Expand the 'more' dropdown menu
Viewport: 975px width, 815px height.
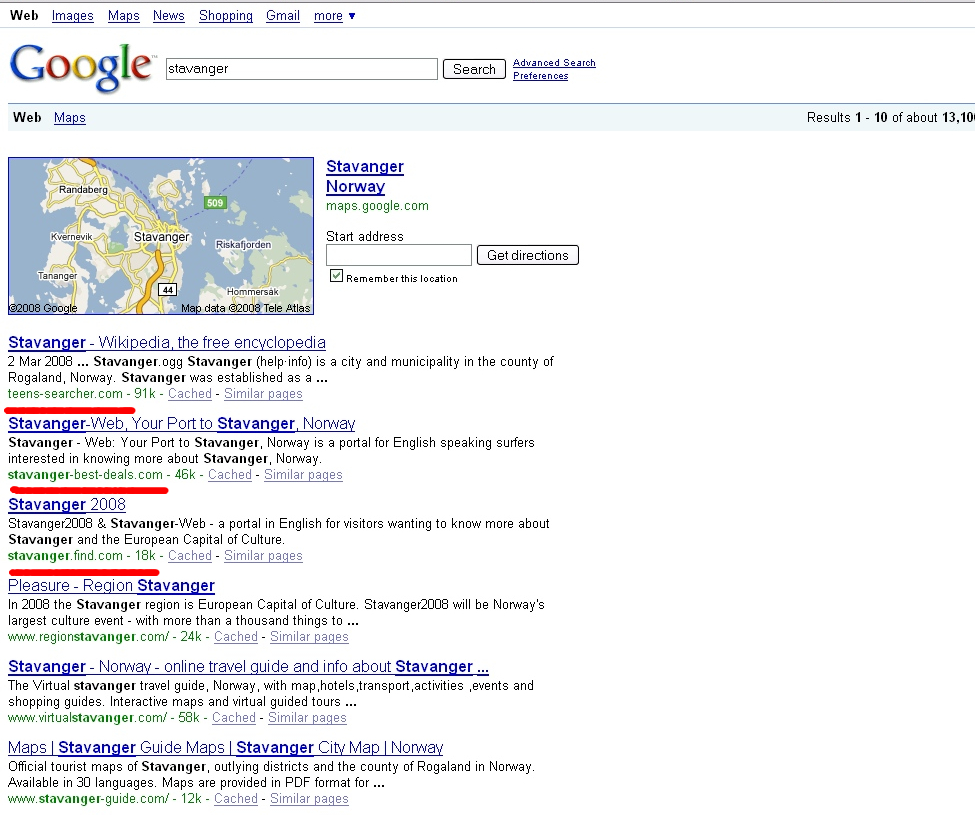[x=334, y=16]
